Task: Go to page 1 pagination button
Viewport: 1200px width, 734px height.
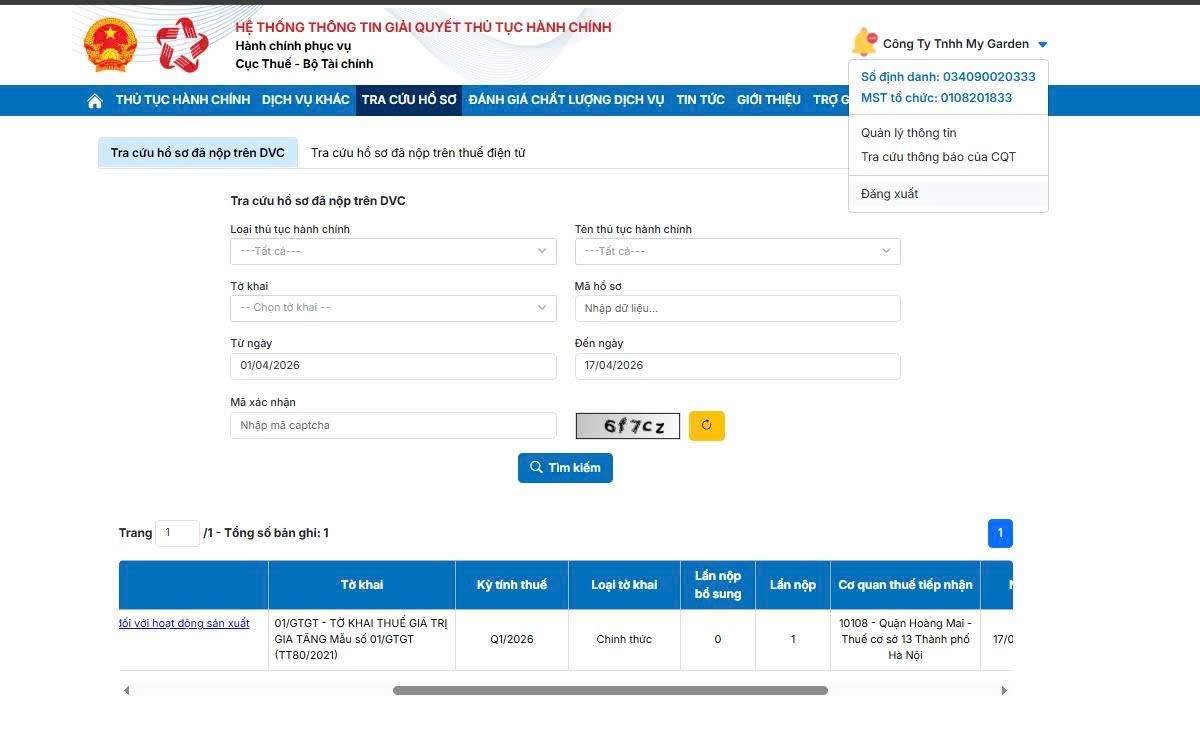Action: coord(1000,533)
